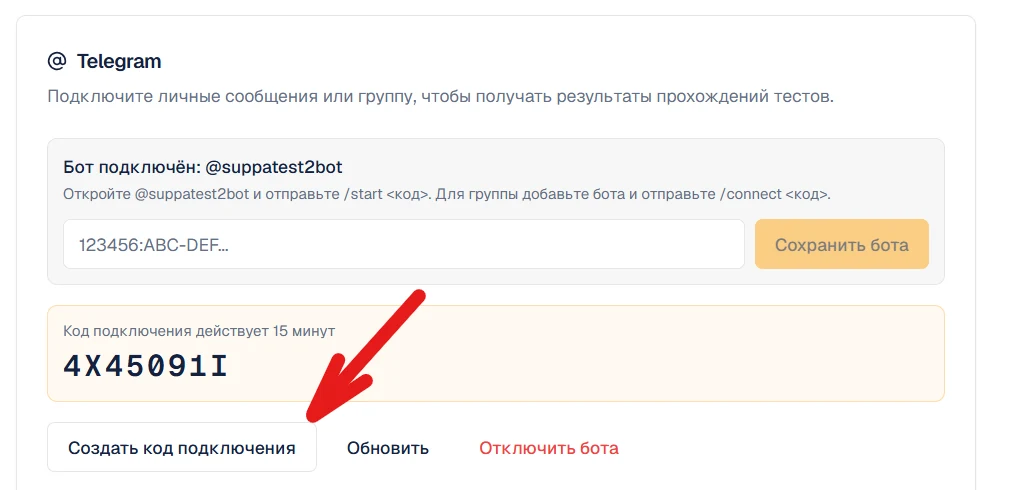Image resolution: width=1027 pixels, height=490 pixels.
Task: Select the connection code 4X45091I
Action: (145, 367)
